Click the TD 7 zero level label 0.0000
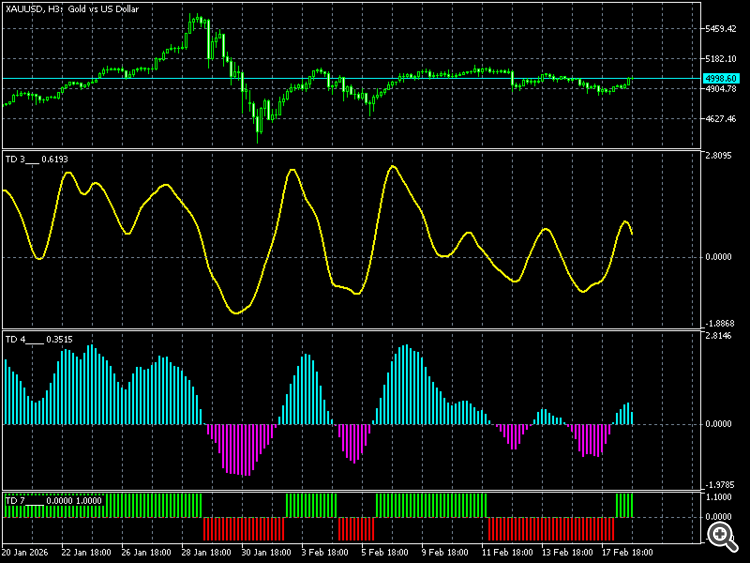 click(718, 517)
